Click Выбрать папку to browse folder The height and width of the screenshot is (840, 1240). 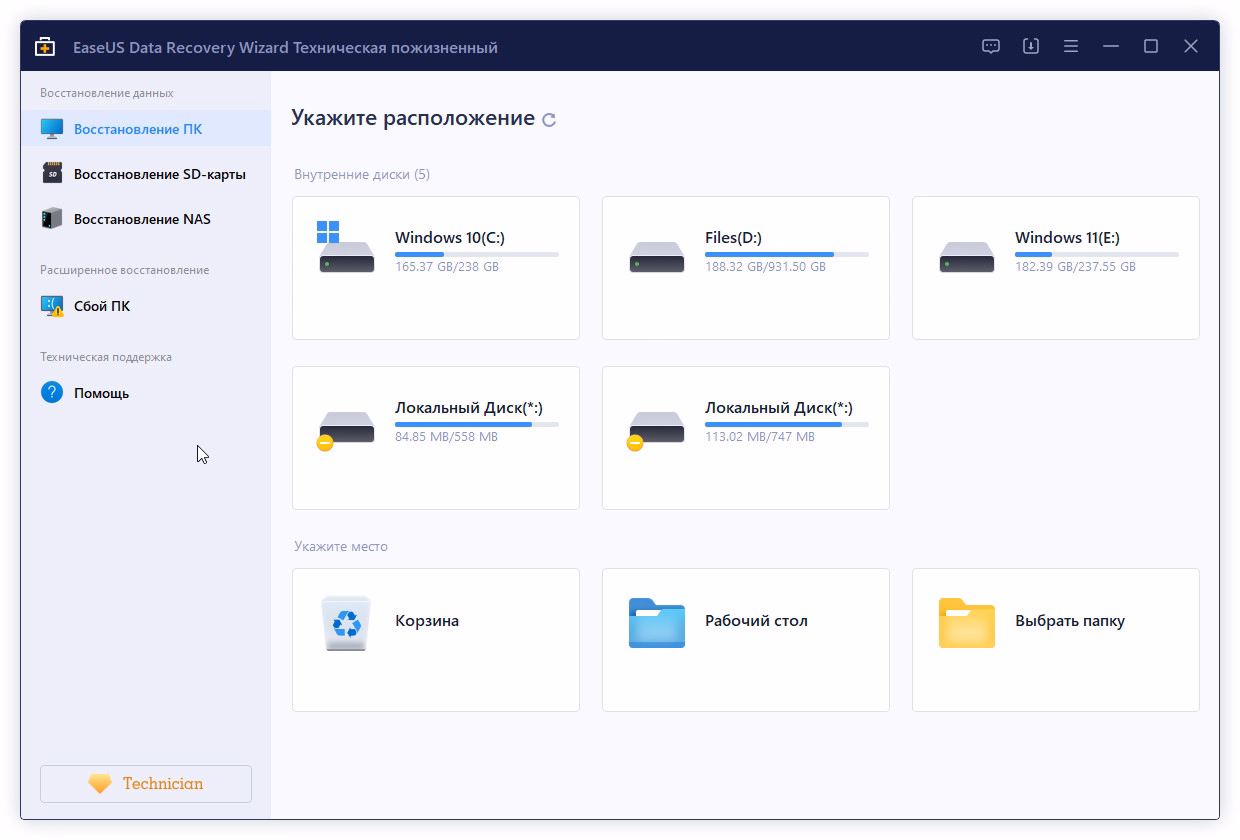coord(1056,640)
